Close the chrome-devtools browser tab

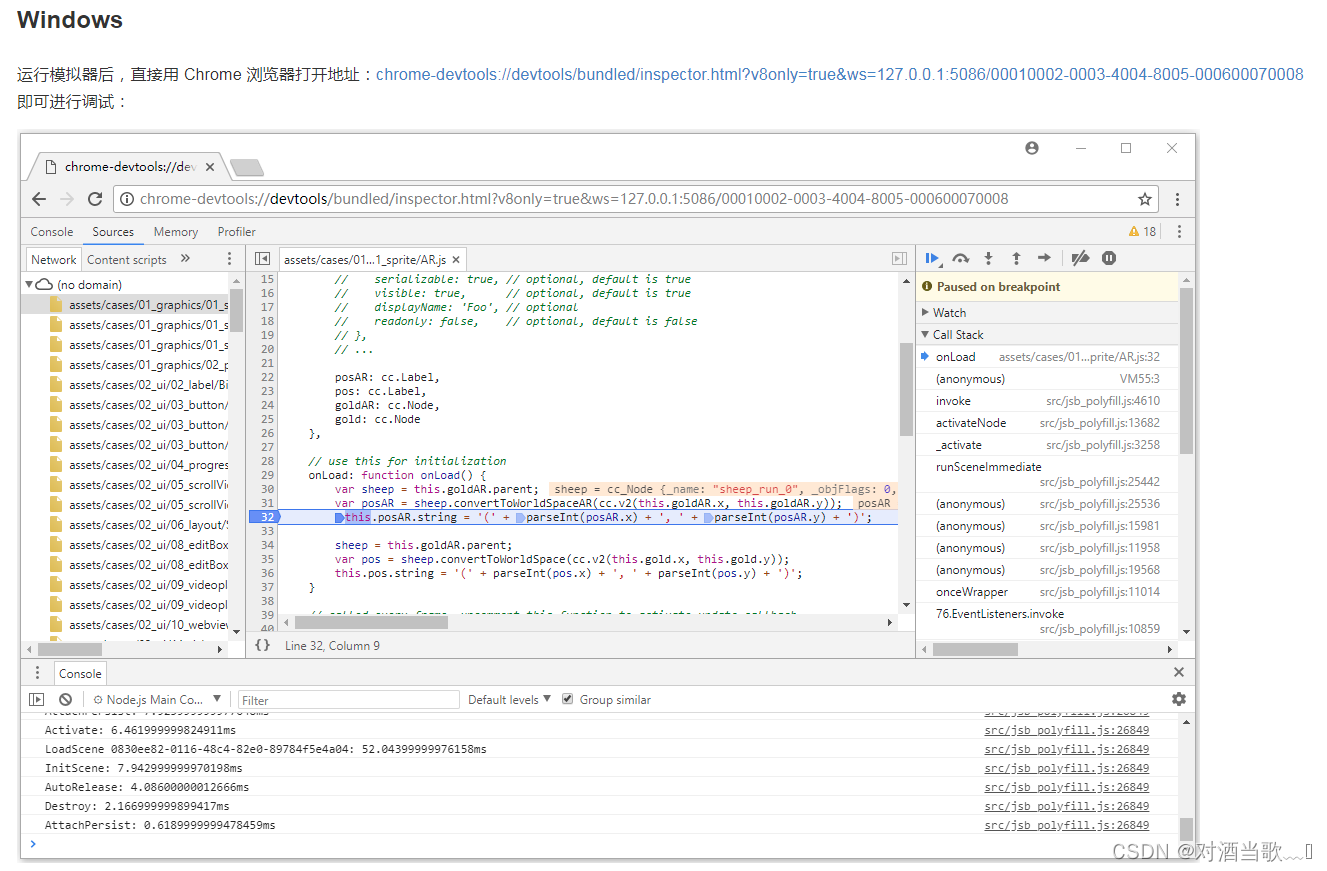coord(210,167)
